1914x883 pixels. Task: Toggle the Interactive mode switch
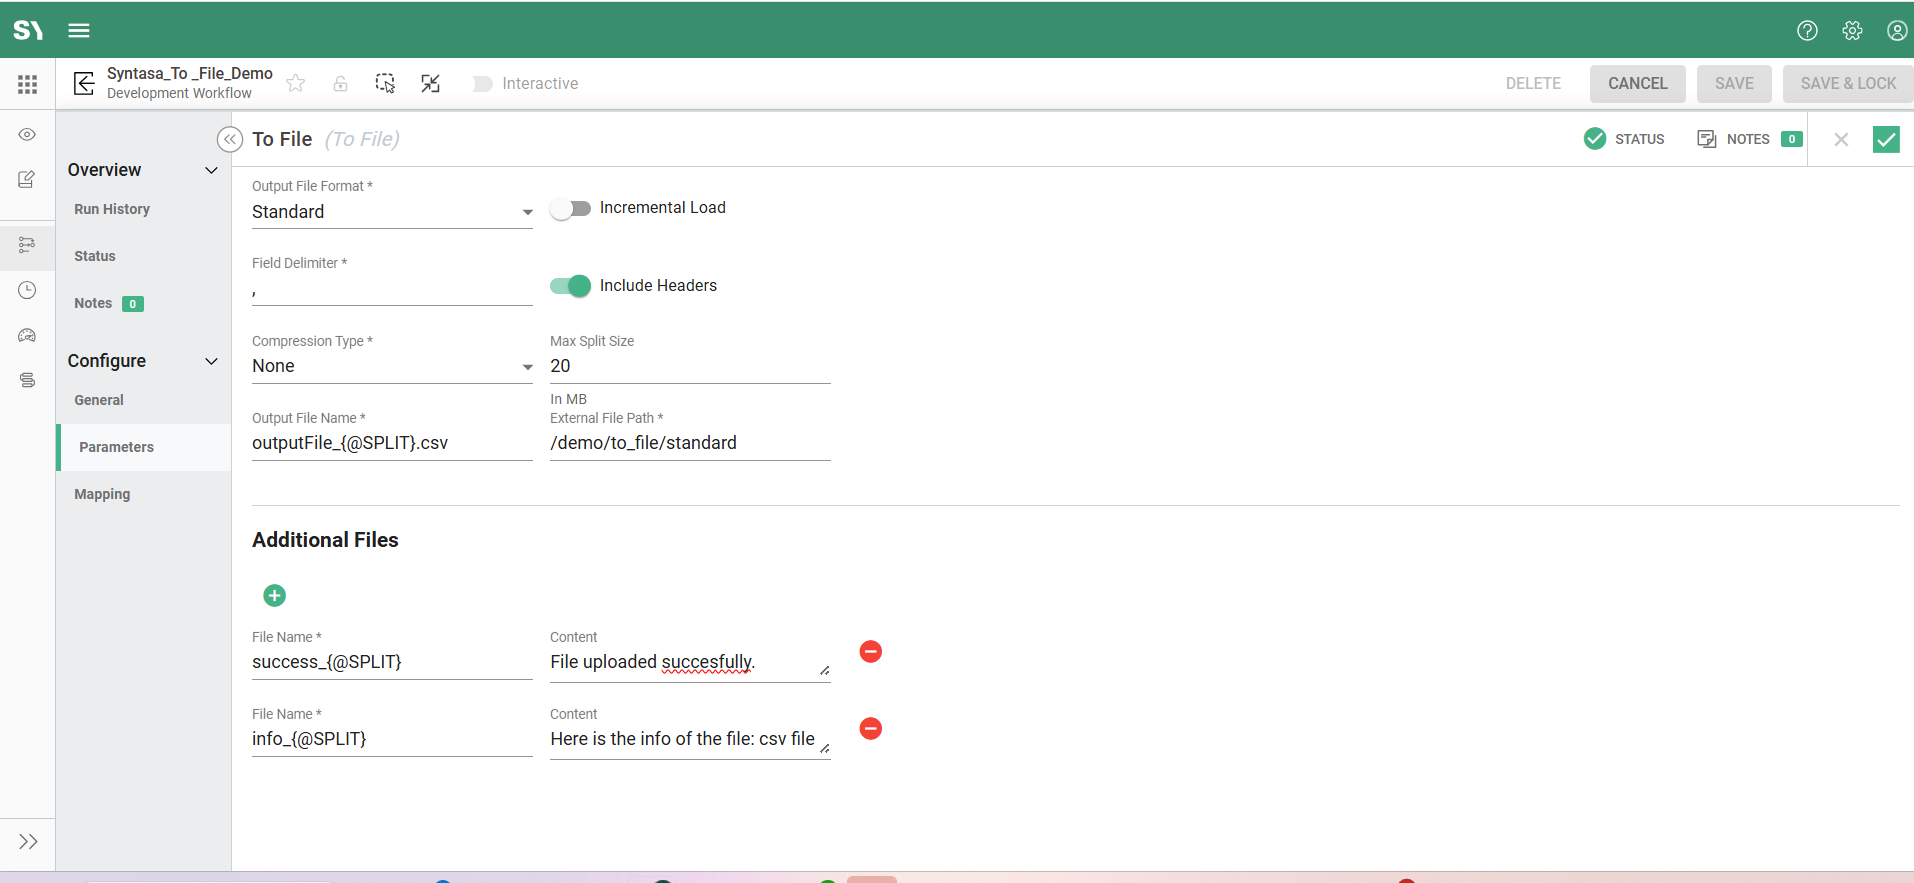pos(482,84)
